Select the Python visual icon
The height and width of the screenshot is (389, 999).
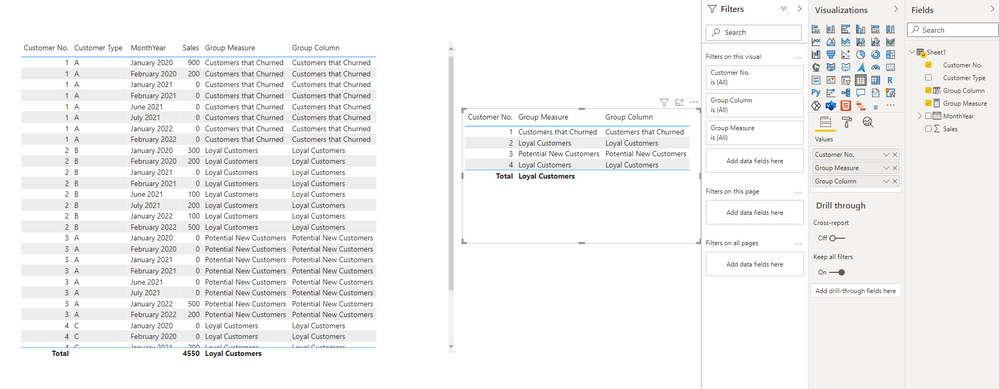pos(816,92)
